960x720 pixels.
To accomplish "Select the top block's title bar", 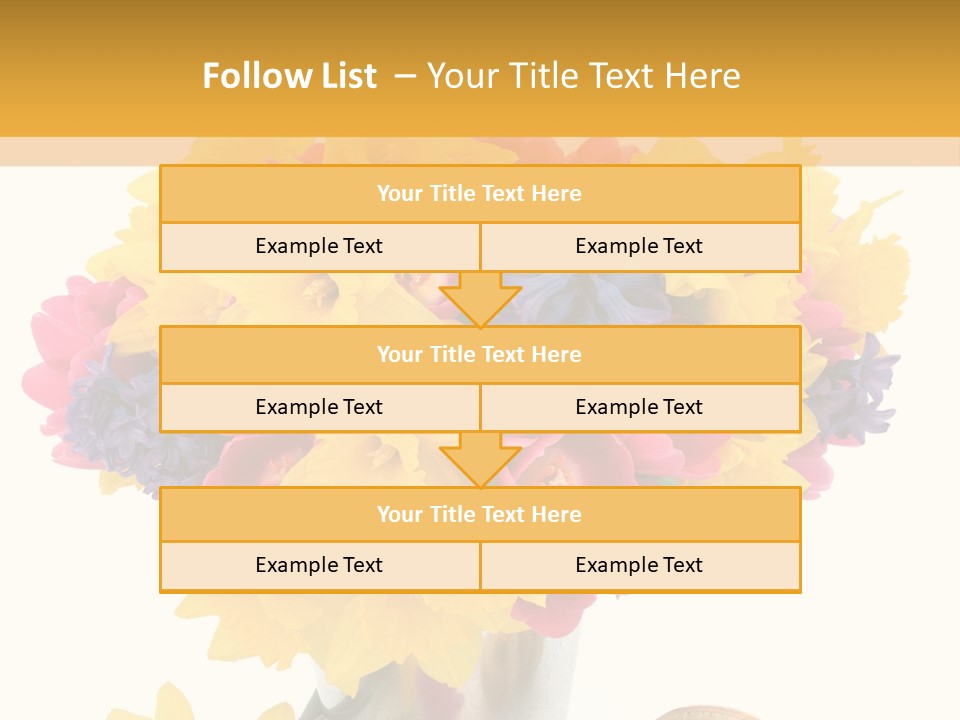I will (480, 194).
